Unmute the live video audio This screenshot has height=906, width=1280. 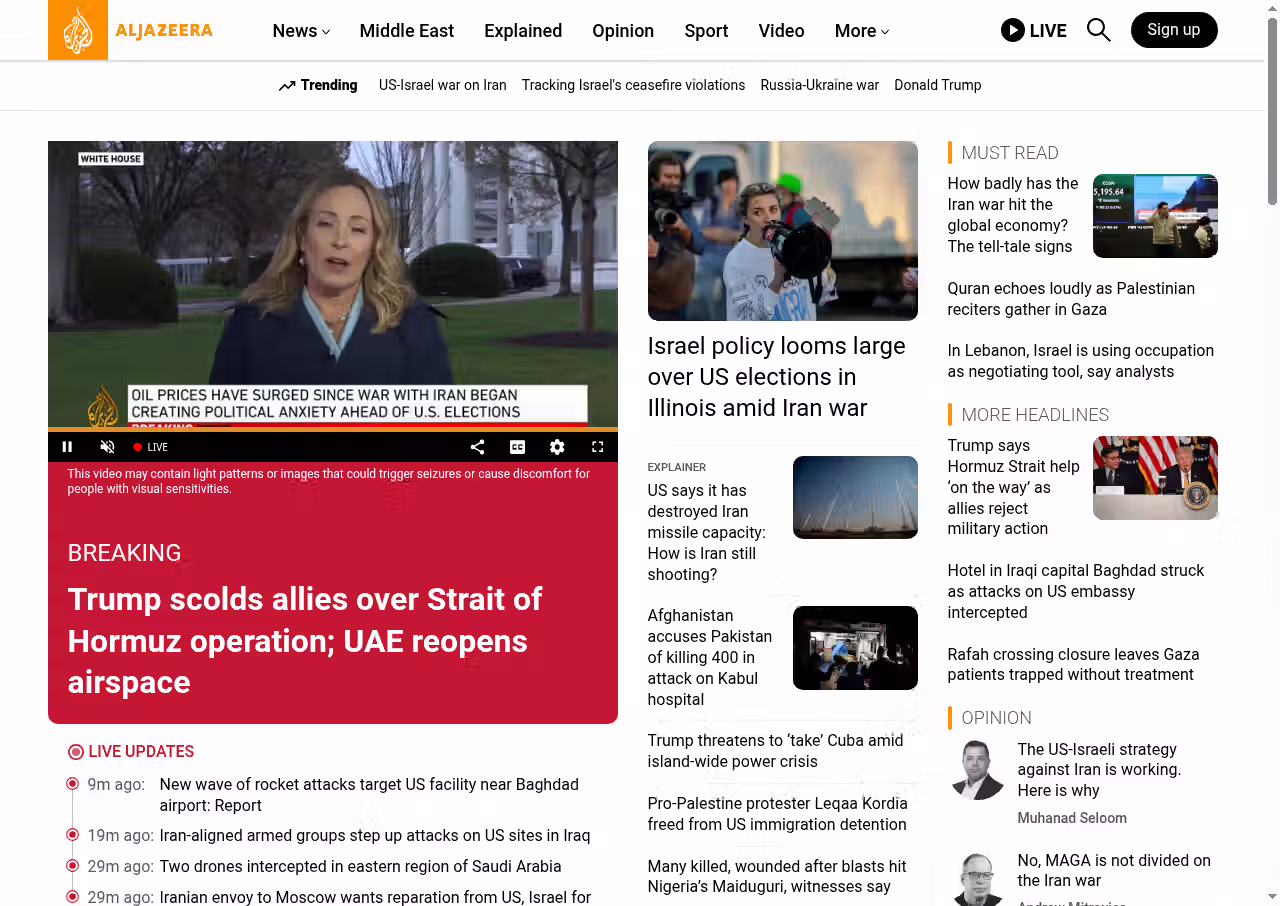pyautogui.click(x=108, y=447)
